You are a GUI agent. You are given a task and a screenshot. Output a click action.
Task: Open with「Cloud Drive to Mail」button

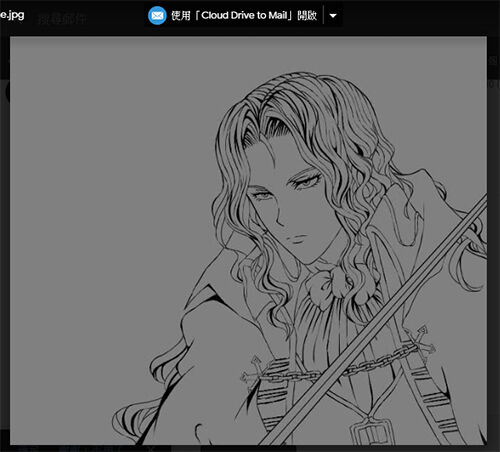(x=233, y=15)
